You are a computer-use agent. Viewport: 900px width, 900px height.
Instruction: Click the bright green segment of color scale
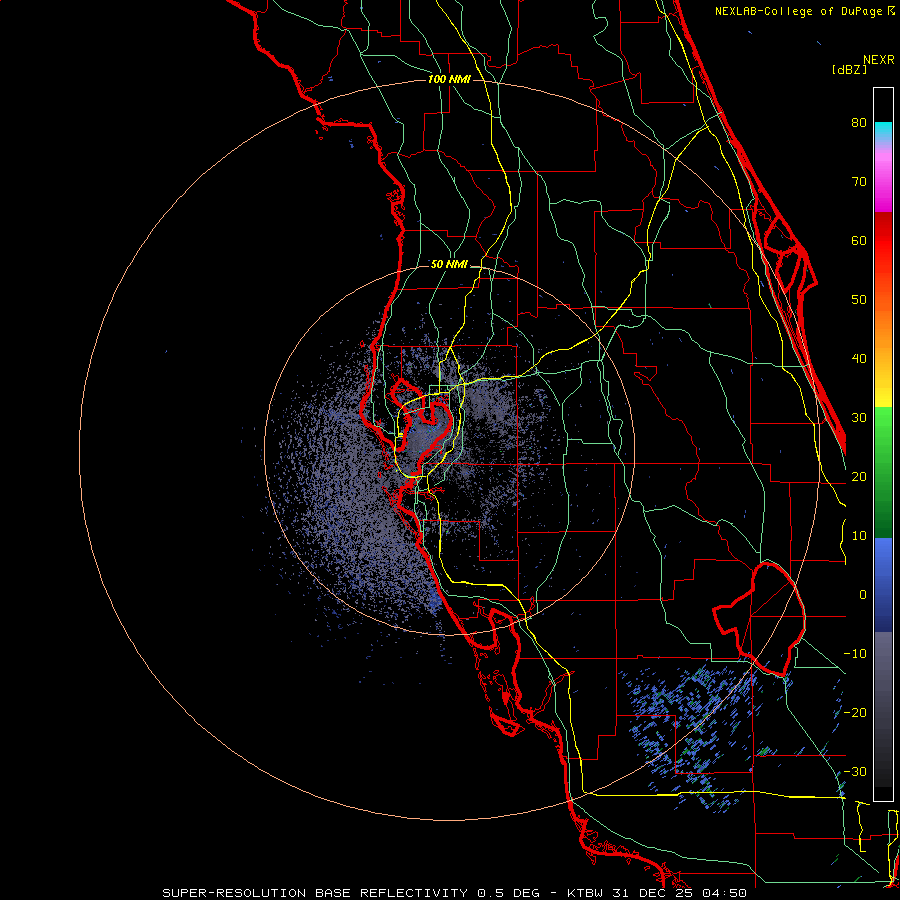(x=883, y=425)
